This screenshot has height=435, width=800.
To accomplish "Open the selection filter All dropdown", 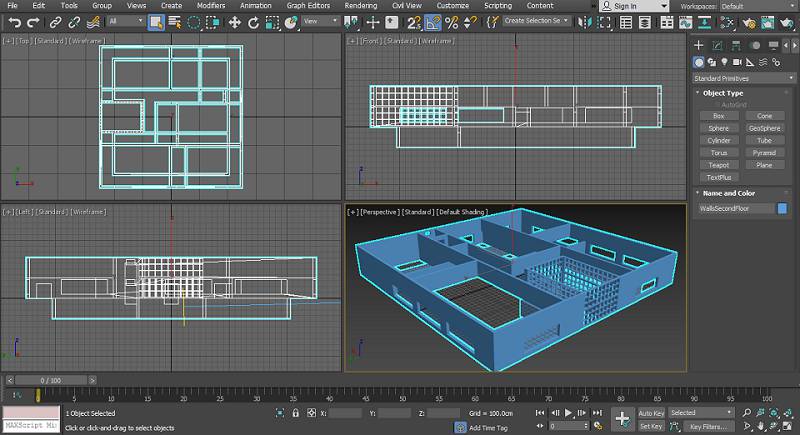I will click(x=126, y=21).
